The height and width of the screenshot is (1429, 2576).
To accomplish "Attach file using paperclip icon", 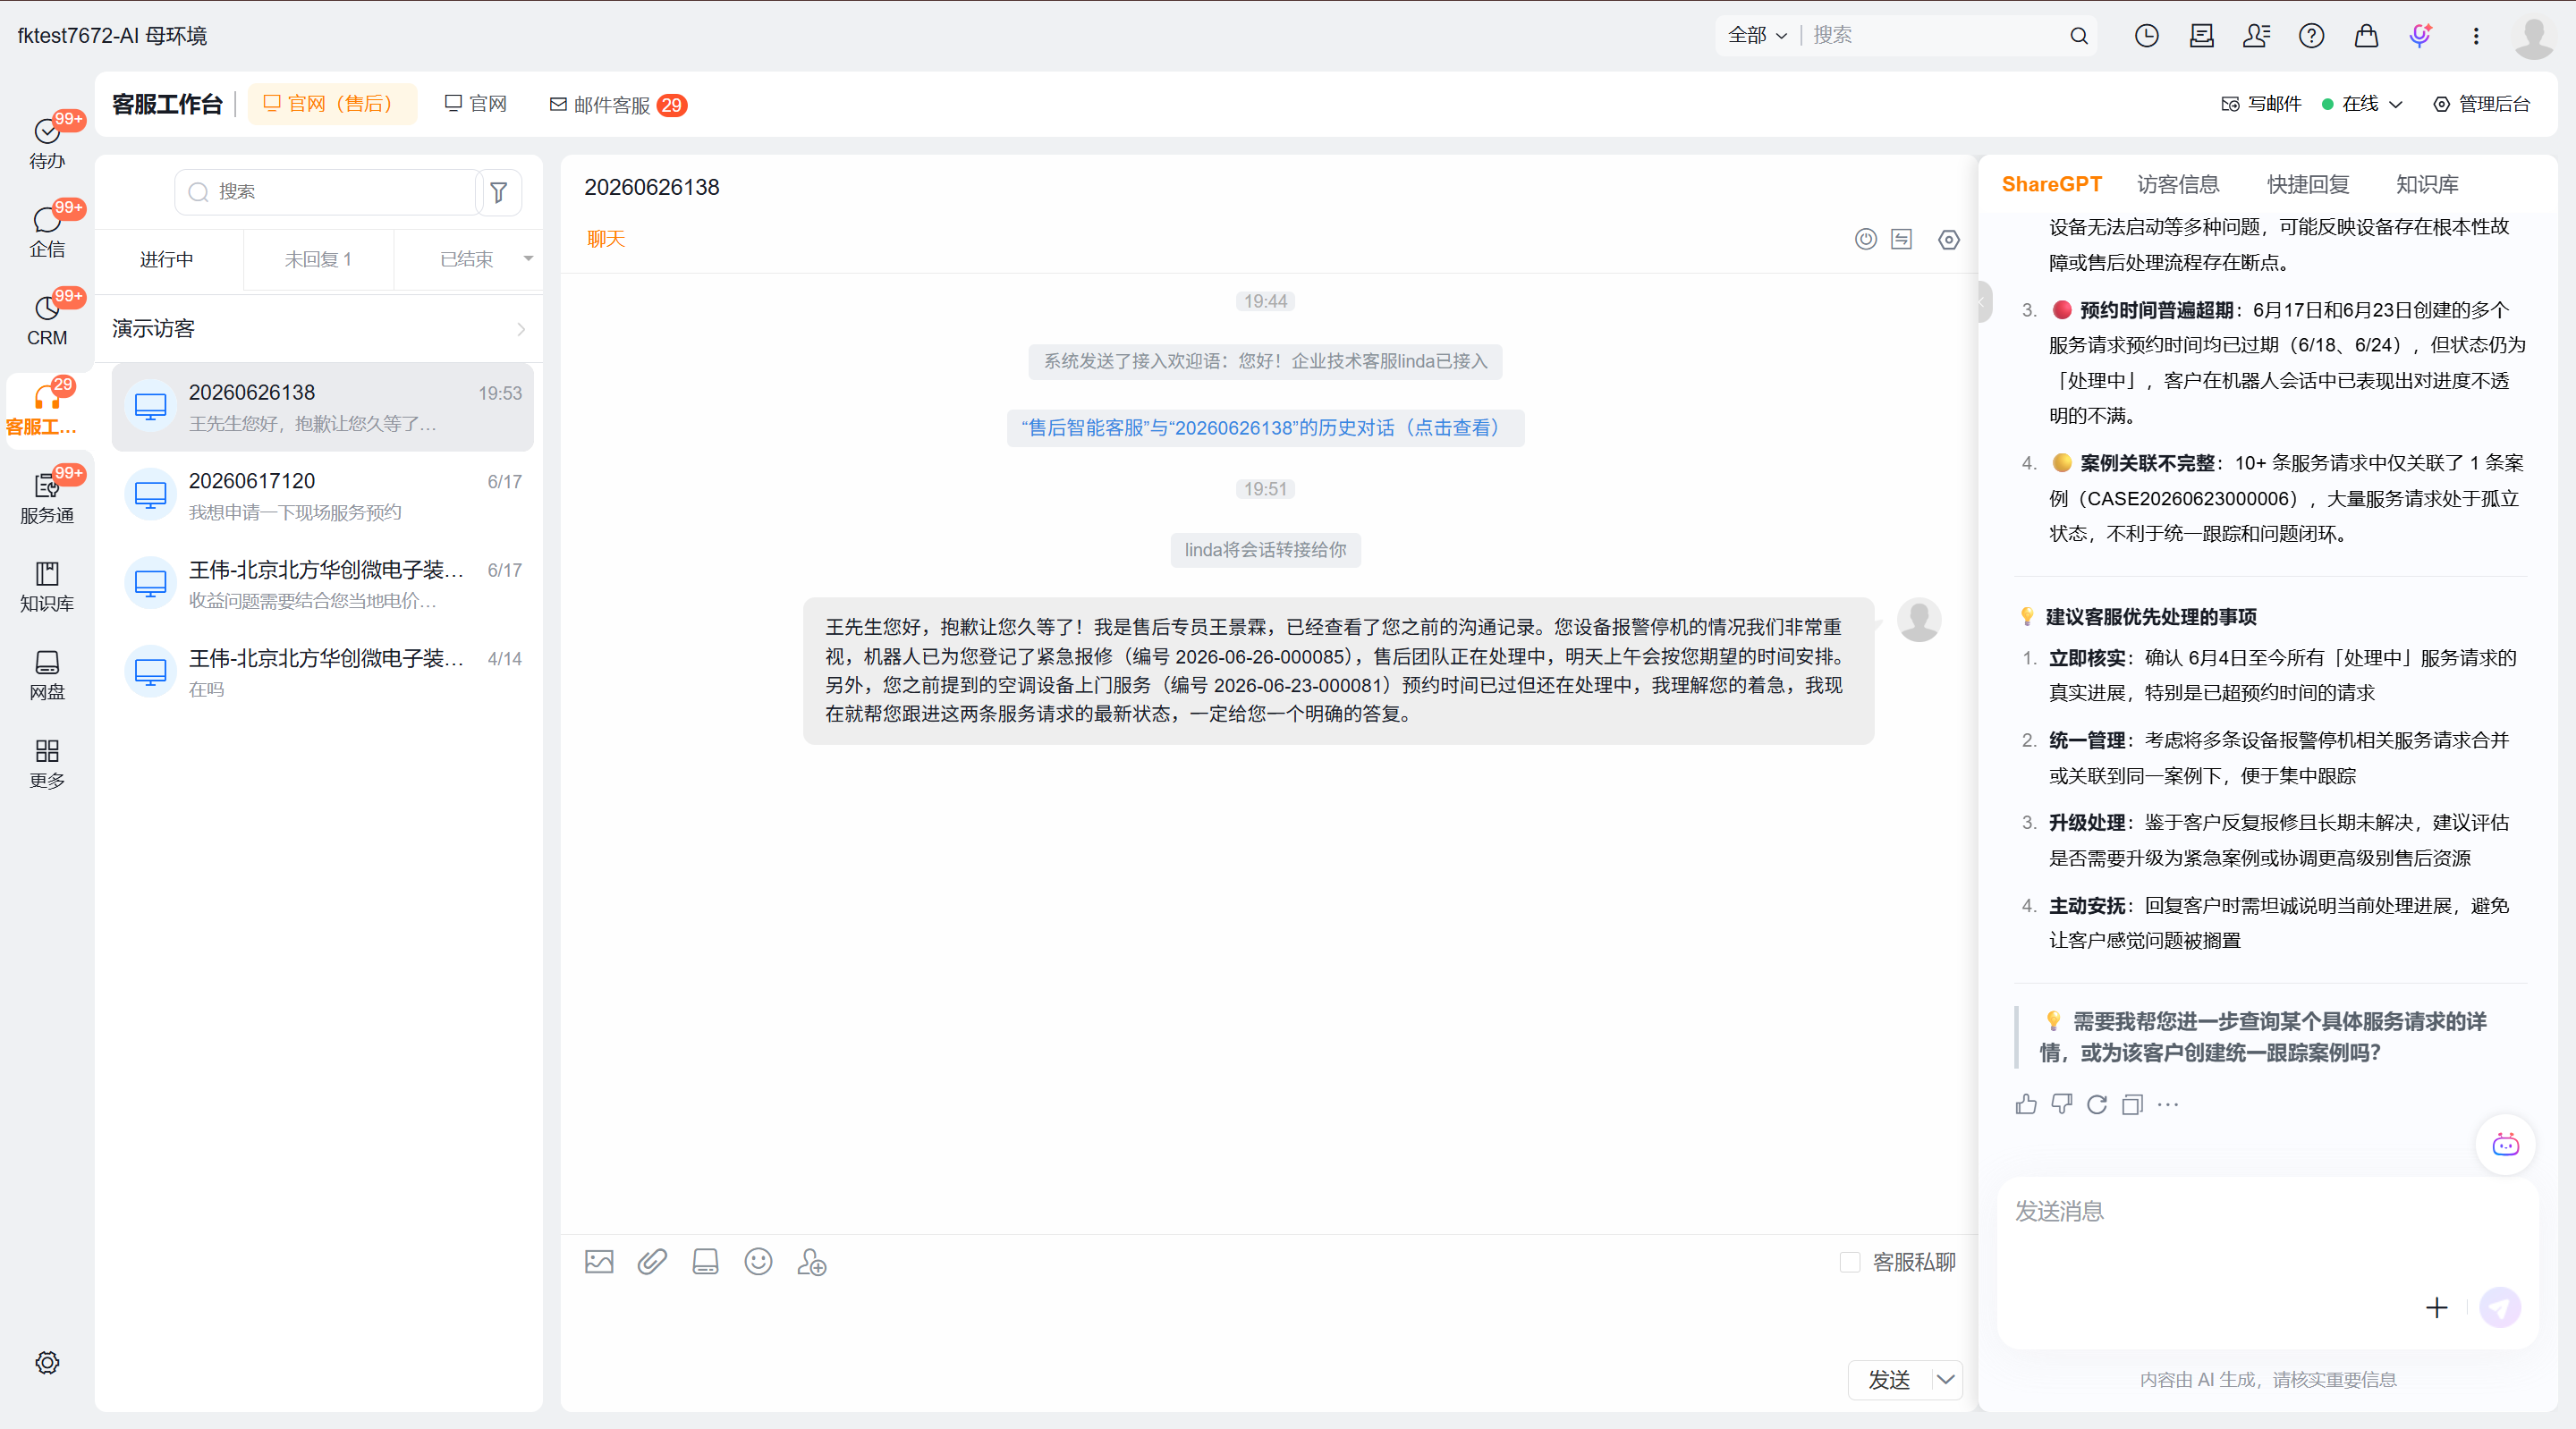I will 652,1262.
